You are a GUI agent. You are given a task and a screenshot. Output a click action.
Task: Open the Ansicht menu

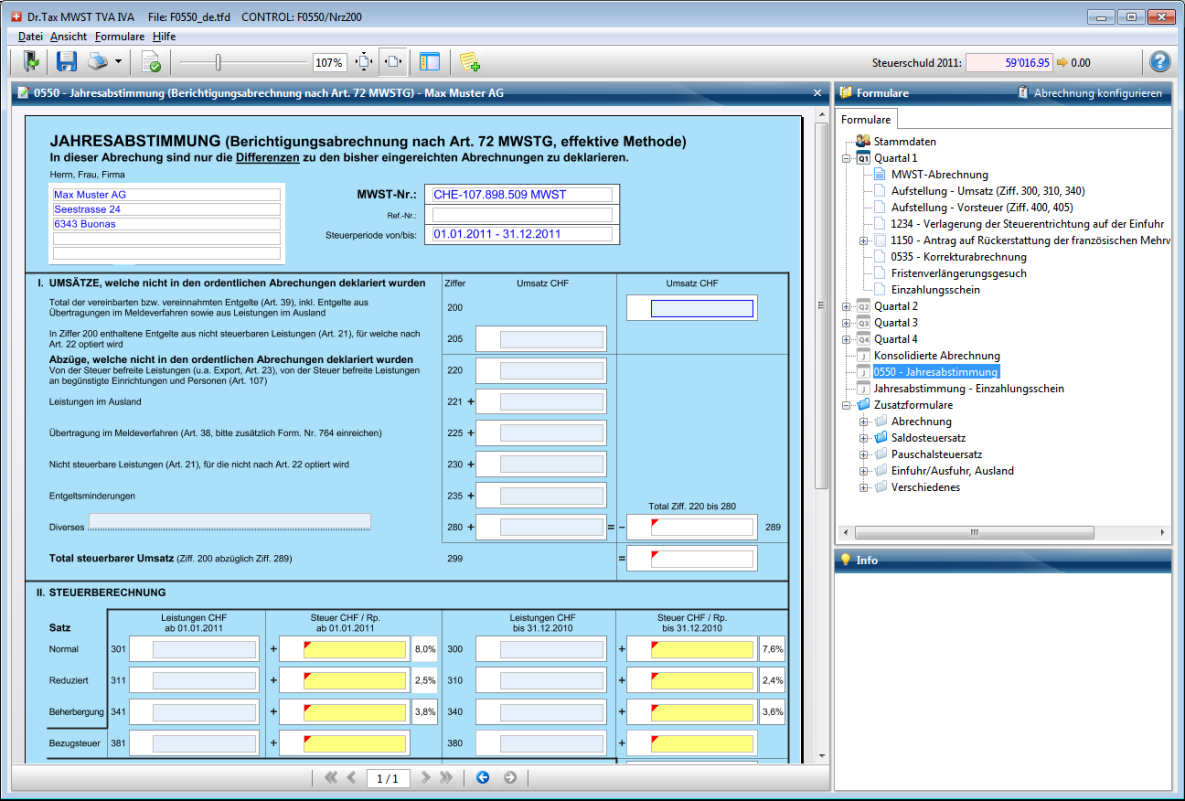69,36
